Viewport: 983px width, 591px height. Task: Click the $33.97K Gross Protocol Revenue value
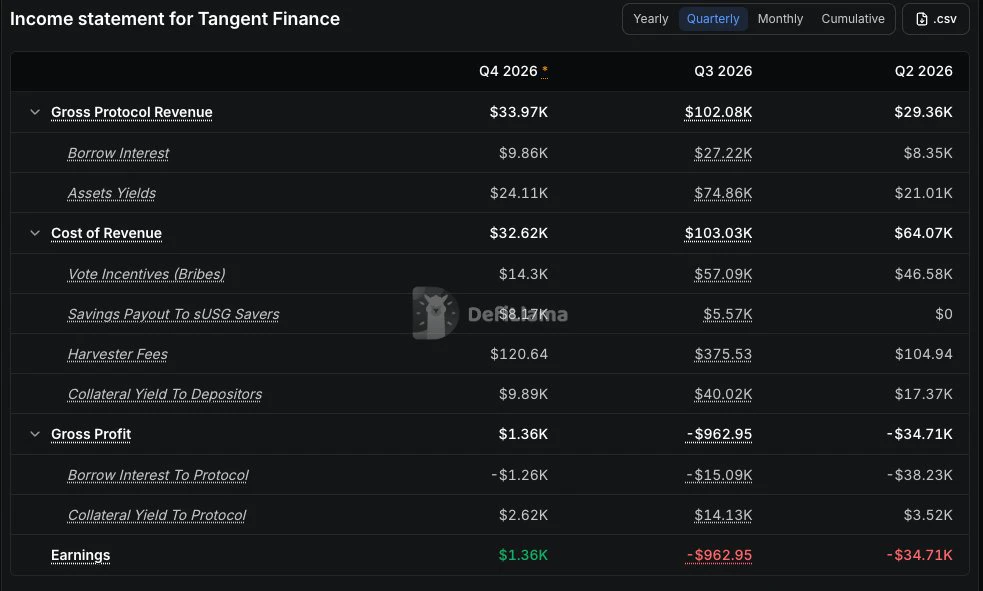click(518, 112)
